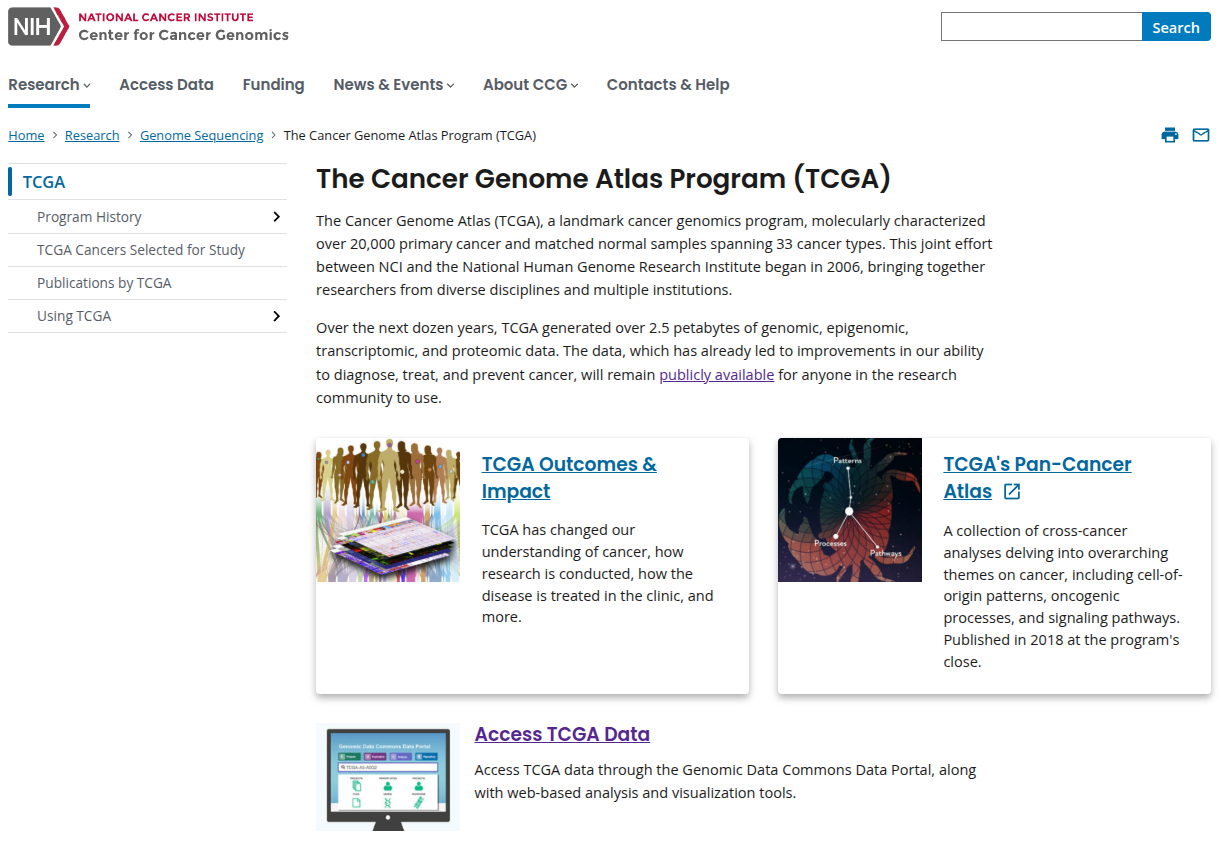Click the TCGA Outcomes & Impact thumbnail image

point(388,510)
